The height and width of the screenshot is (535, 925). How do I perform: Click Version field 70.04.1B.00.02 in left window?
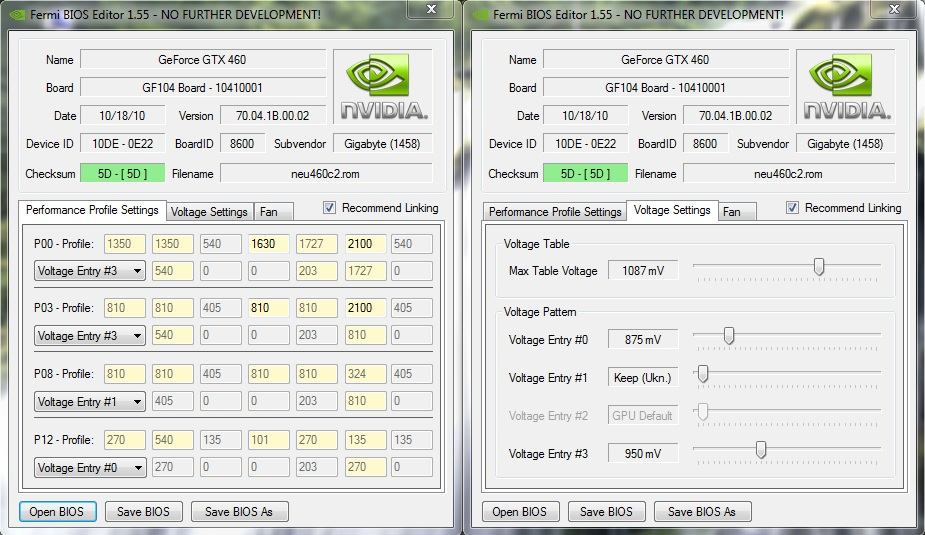pyautogui.click(x=273, y=116)
